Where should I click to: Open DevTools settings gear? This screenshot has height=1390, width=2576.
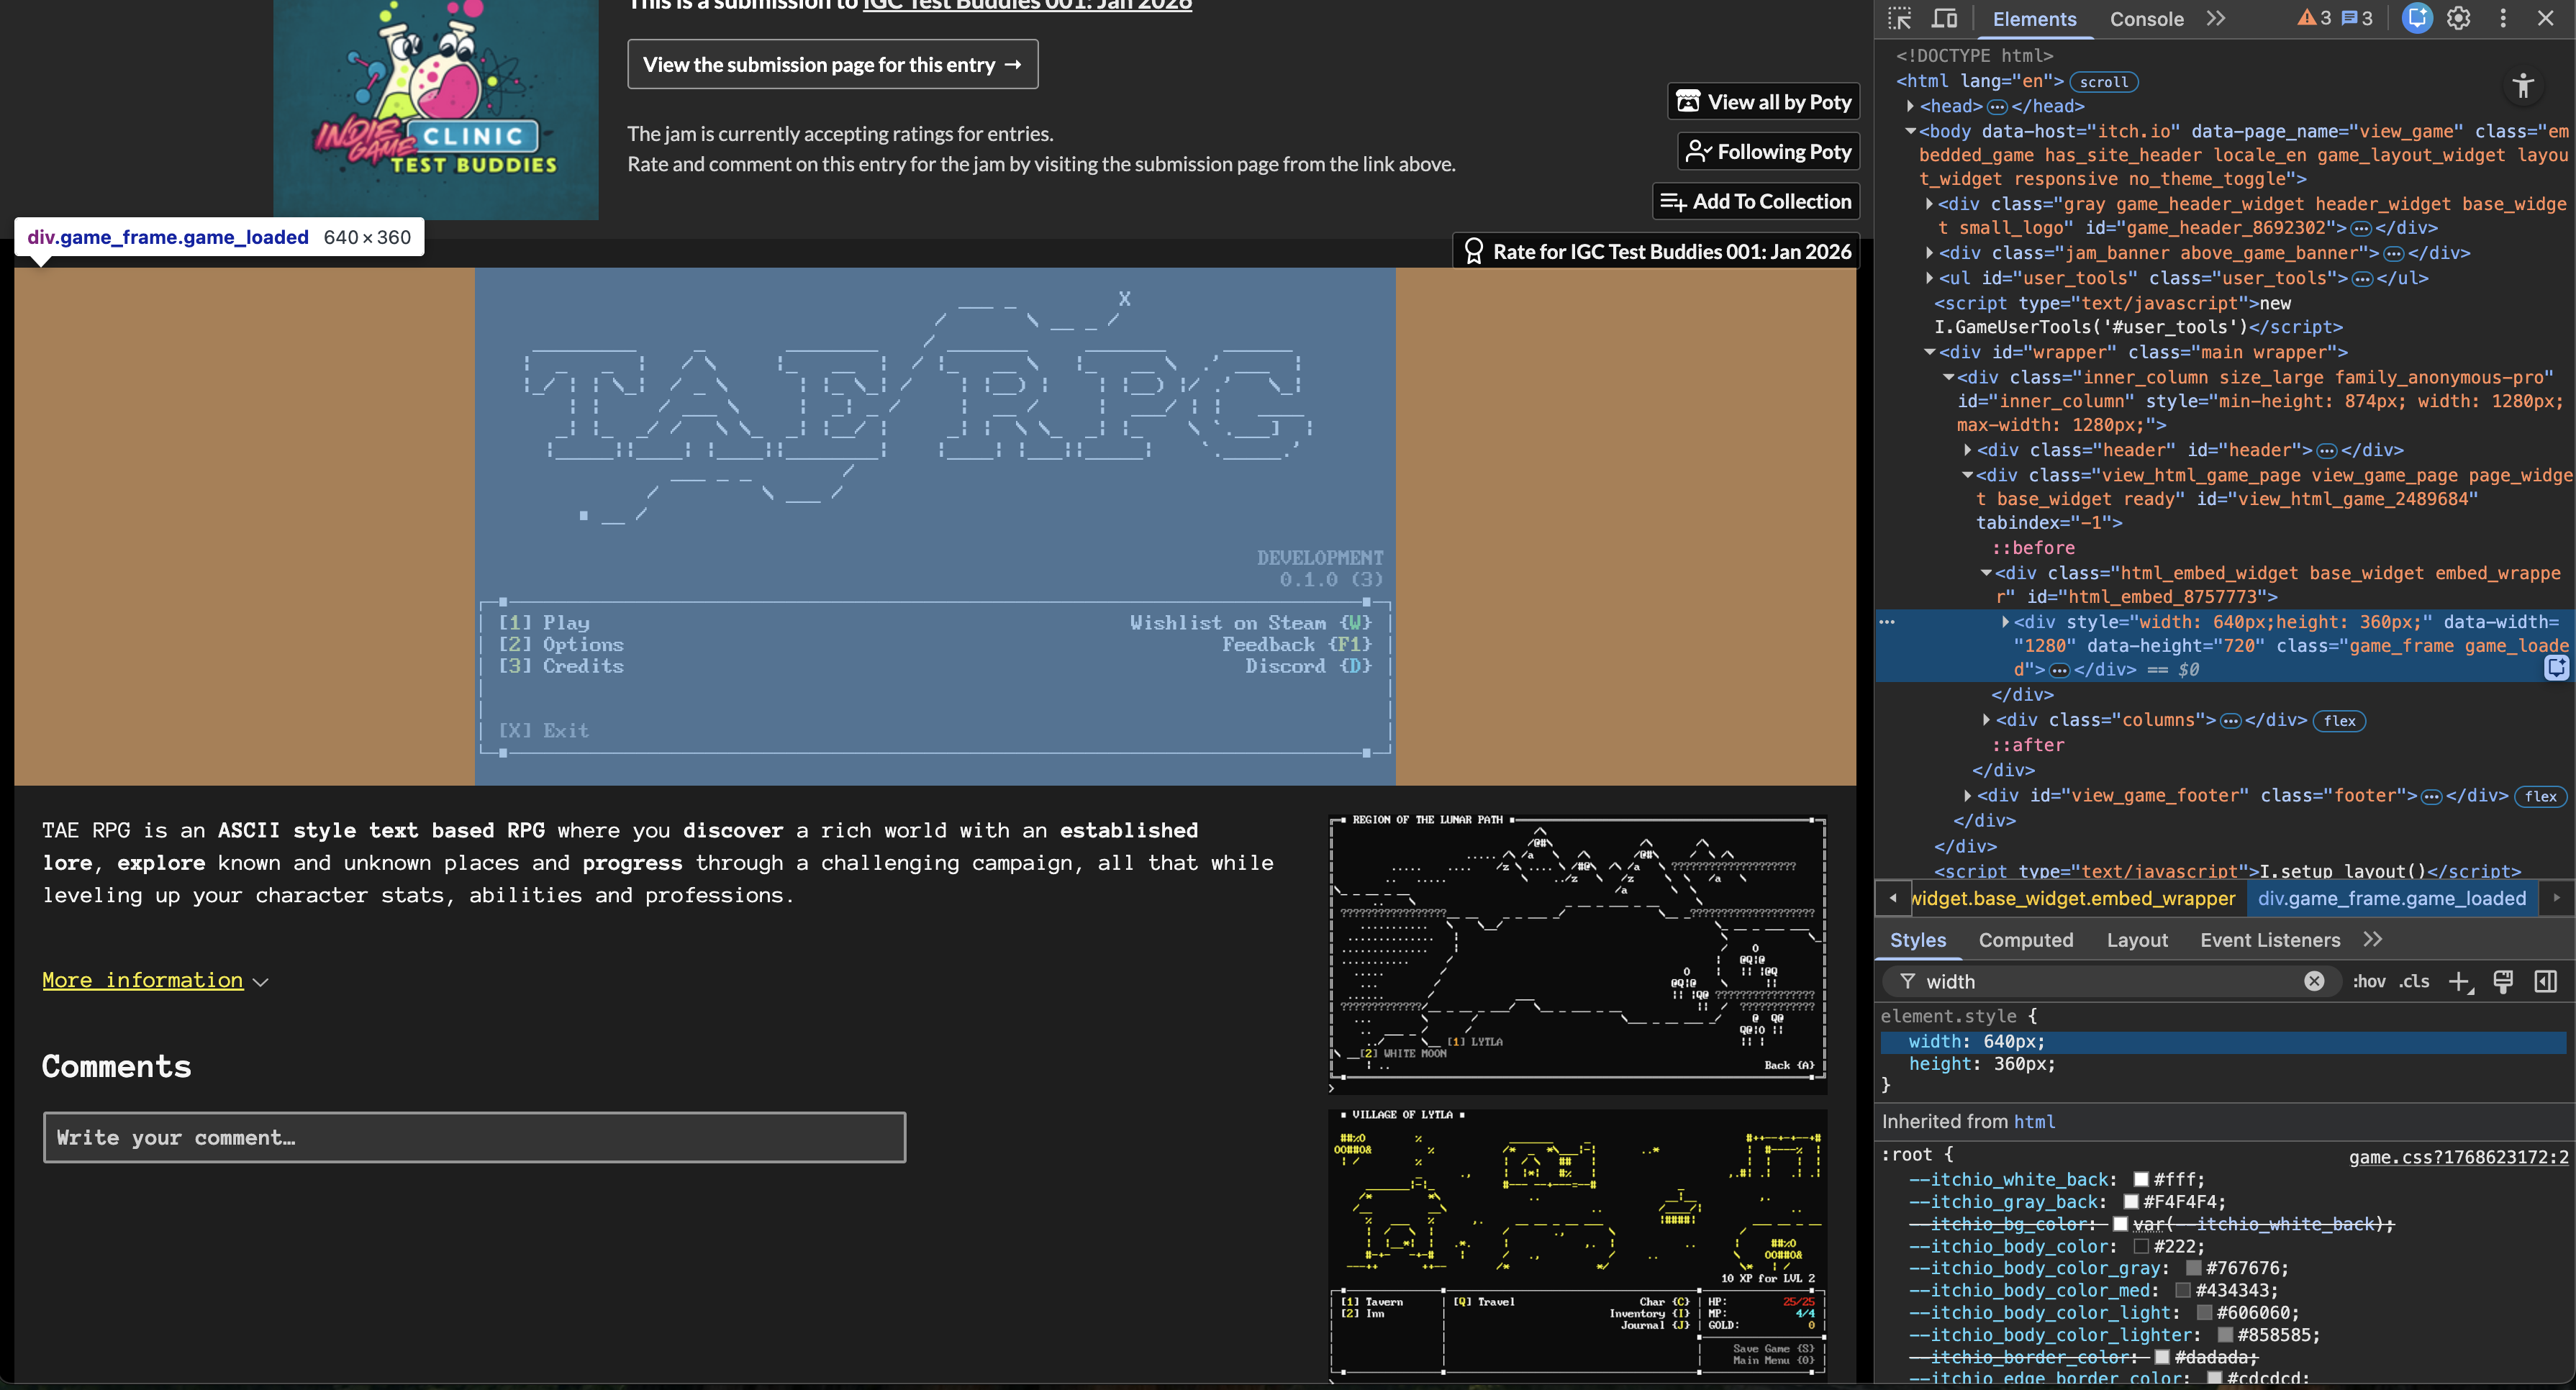[2459, 18]
